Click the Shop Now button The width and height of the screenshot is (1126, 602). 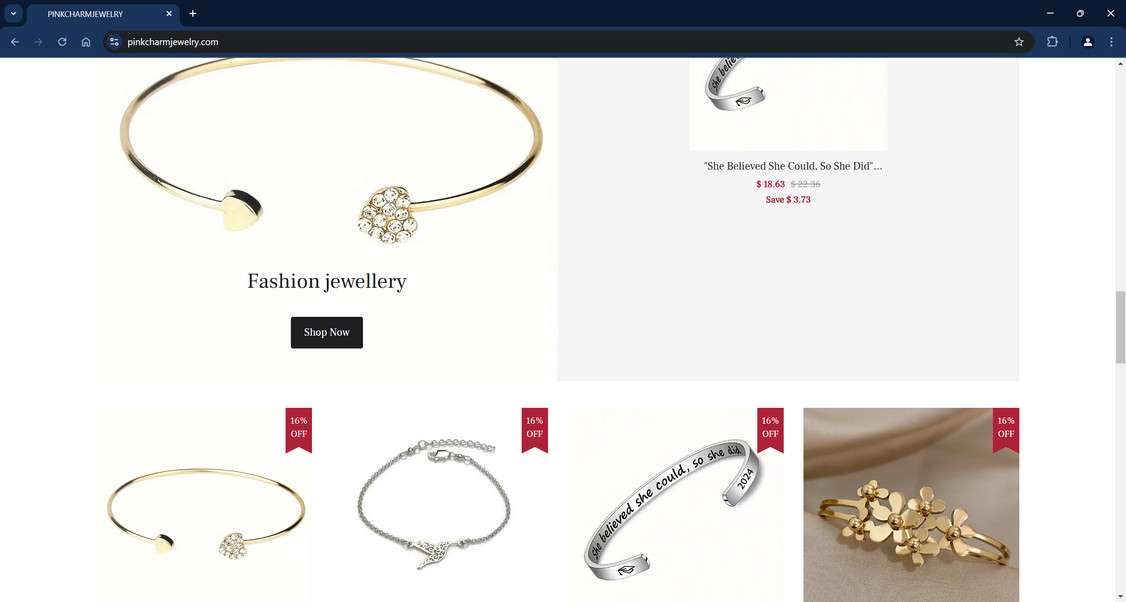tap(327, 333)
